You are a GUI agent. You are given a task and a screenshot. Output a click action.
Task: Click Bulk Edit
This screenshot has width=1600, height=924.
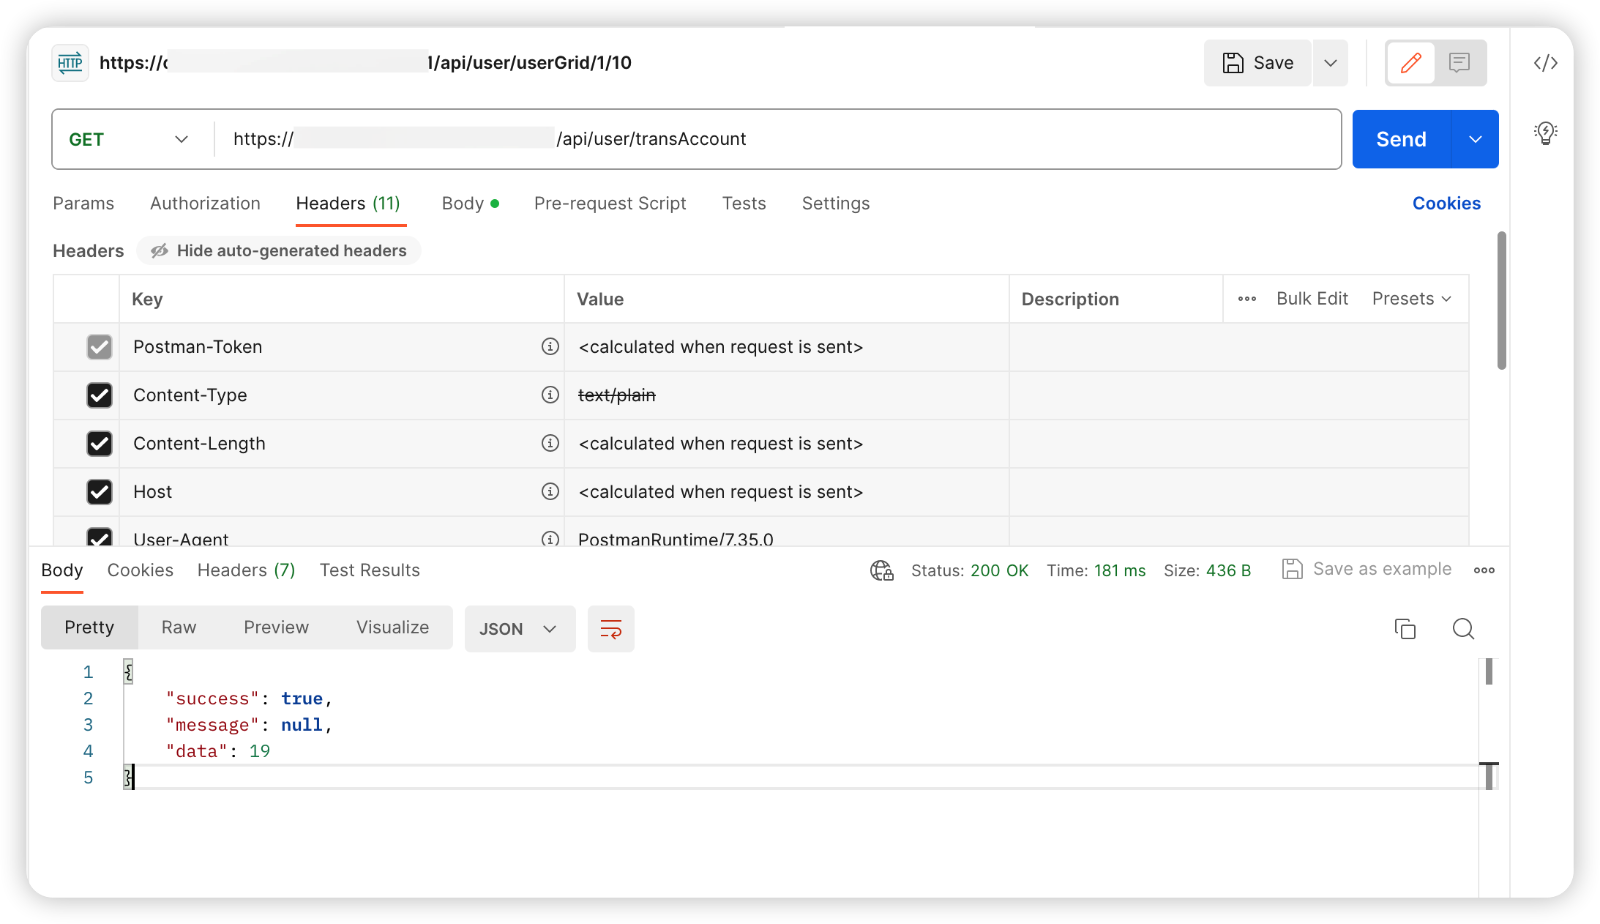point(1312,299)
